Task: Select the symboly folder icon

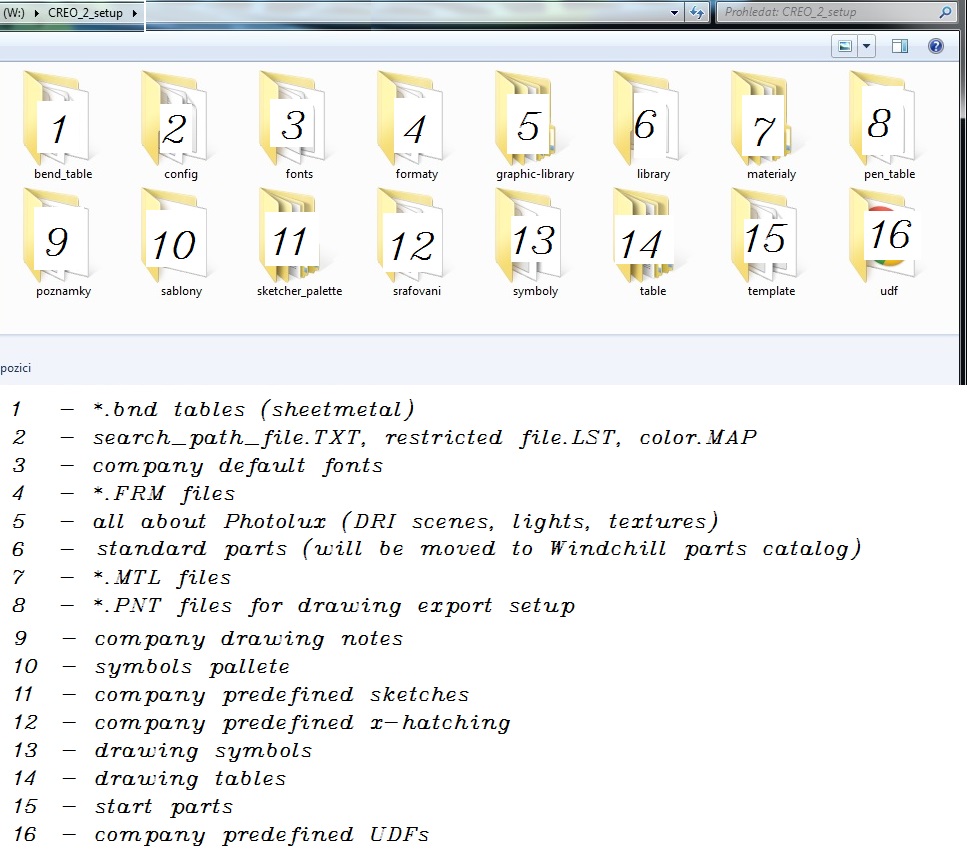Action: point(529,236)
